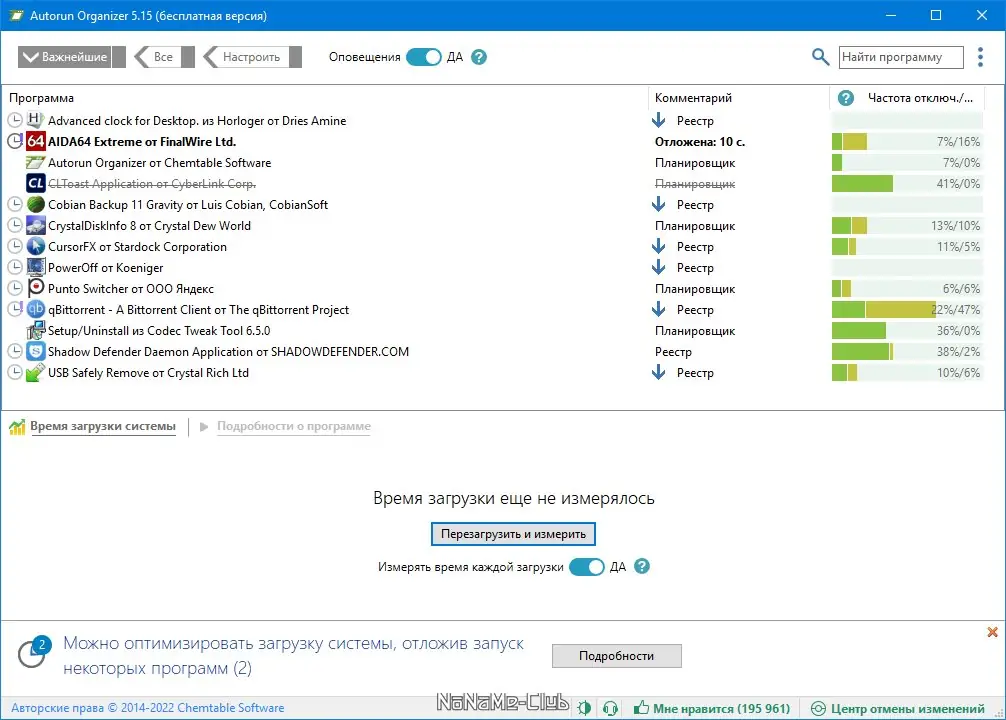Click inside the Найти программу search field

pos(901,57)
